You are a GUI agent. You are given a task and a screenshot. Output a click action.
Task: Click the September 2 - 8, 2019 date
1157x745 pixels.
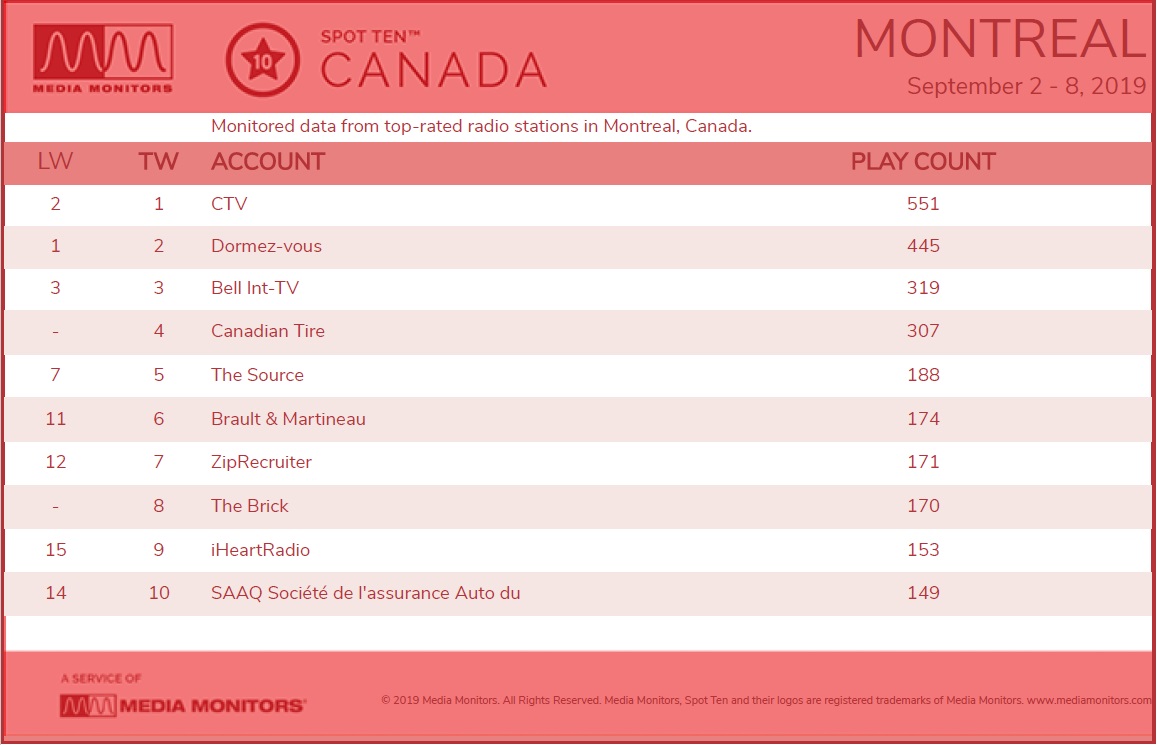point(1026,86)
